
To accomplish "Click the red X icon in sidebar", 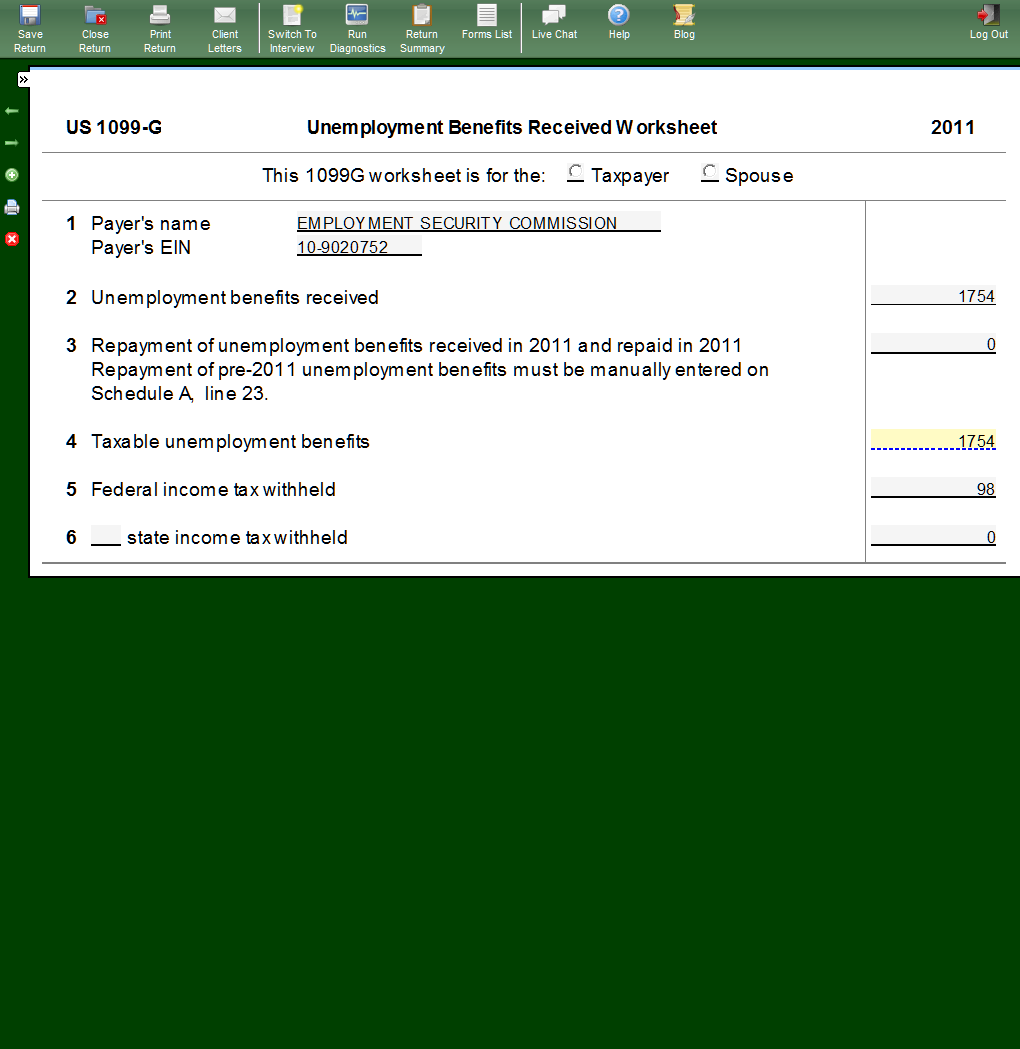I will tap(12, 239).
